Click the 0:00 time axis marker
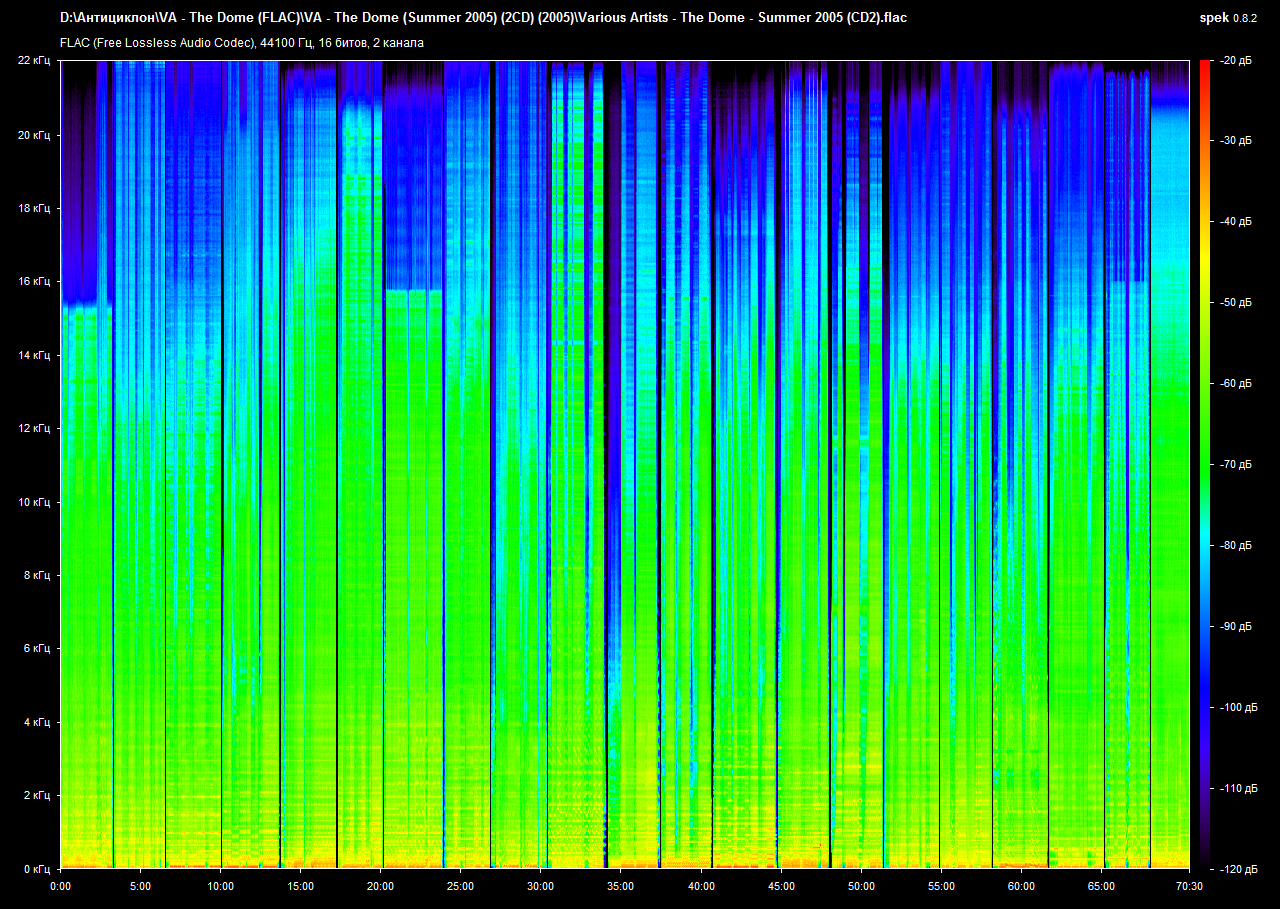Image resolution: width=1280 pixels, height=909 pixels. (x=60, y=886)
